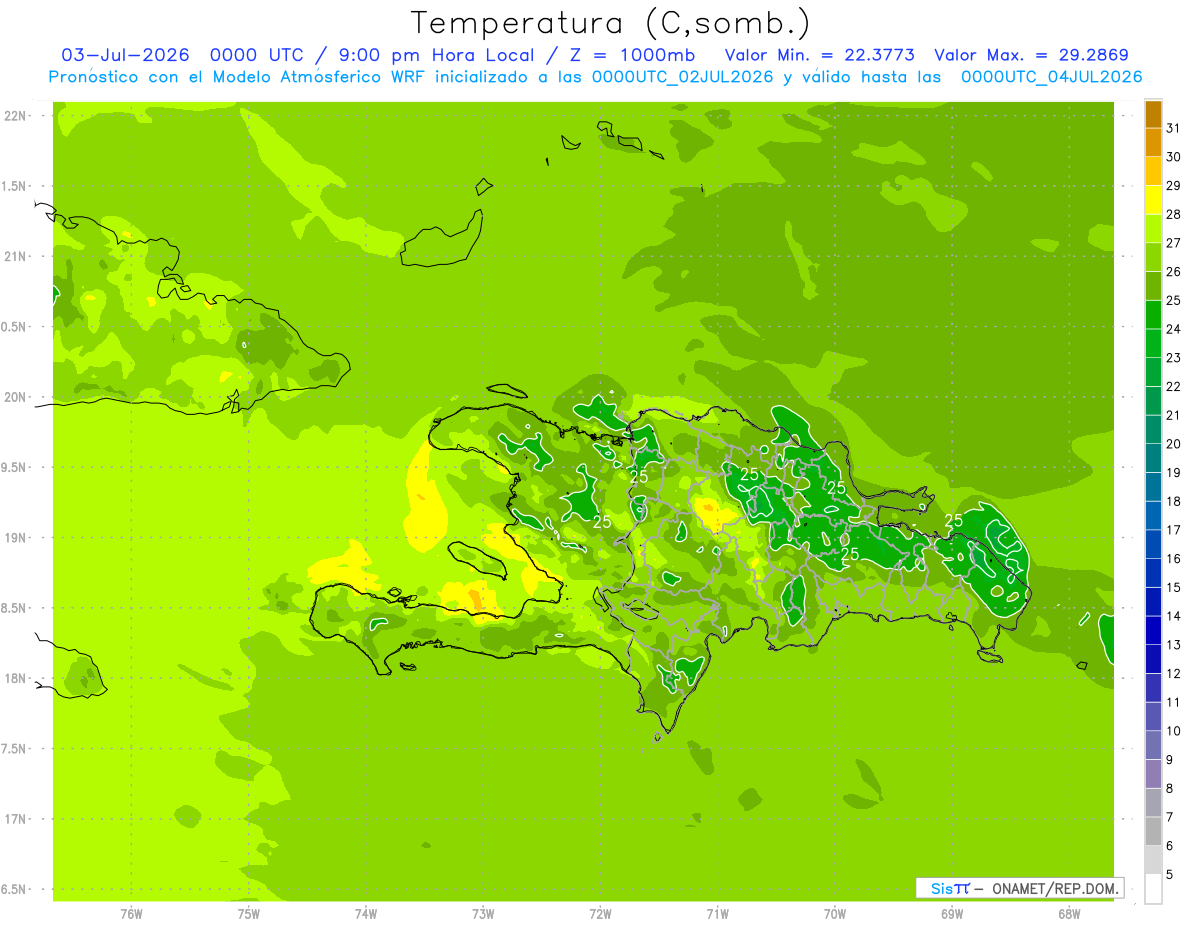Click the legend value "14"

pyautogui.click(x=1174, y=616)
